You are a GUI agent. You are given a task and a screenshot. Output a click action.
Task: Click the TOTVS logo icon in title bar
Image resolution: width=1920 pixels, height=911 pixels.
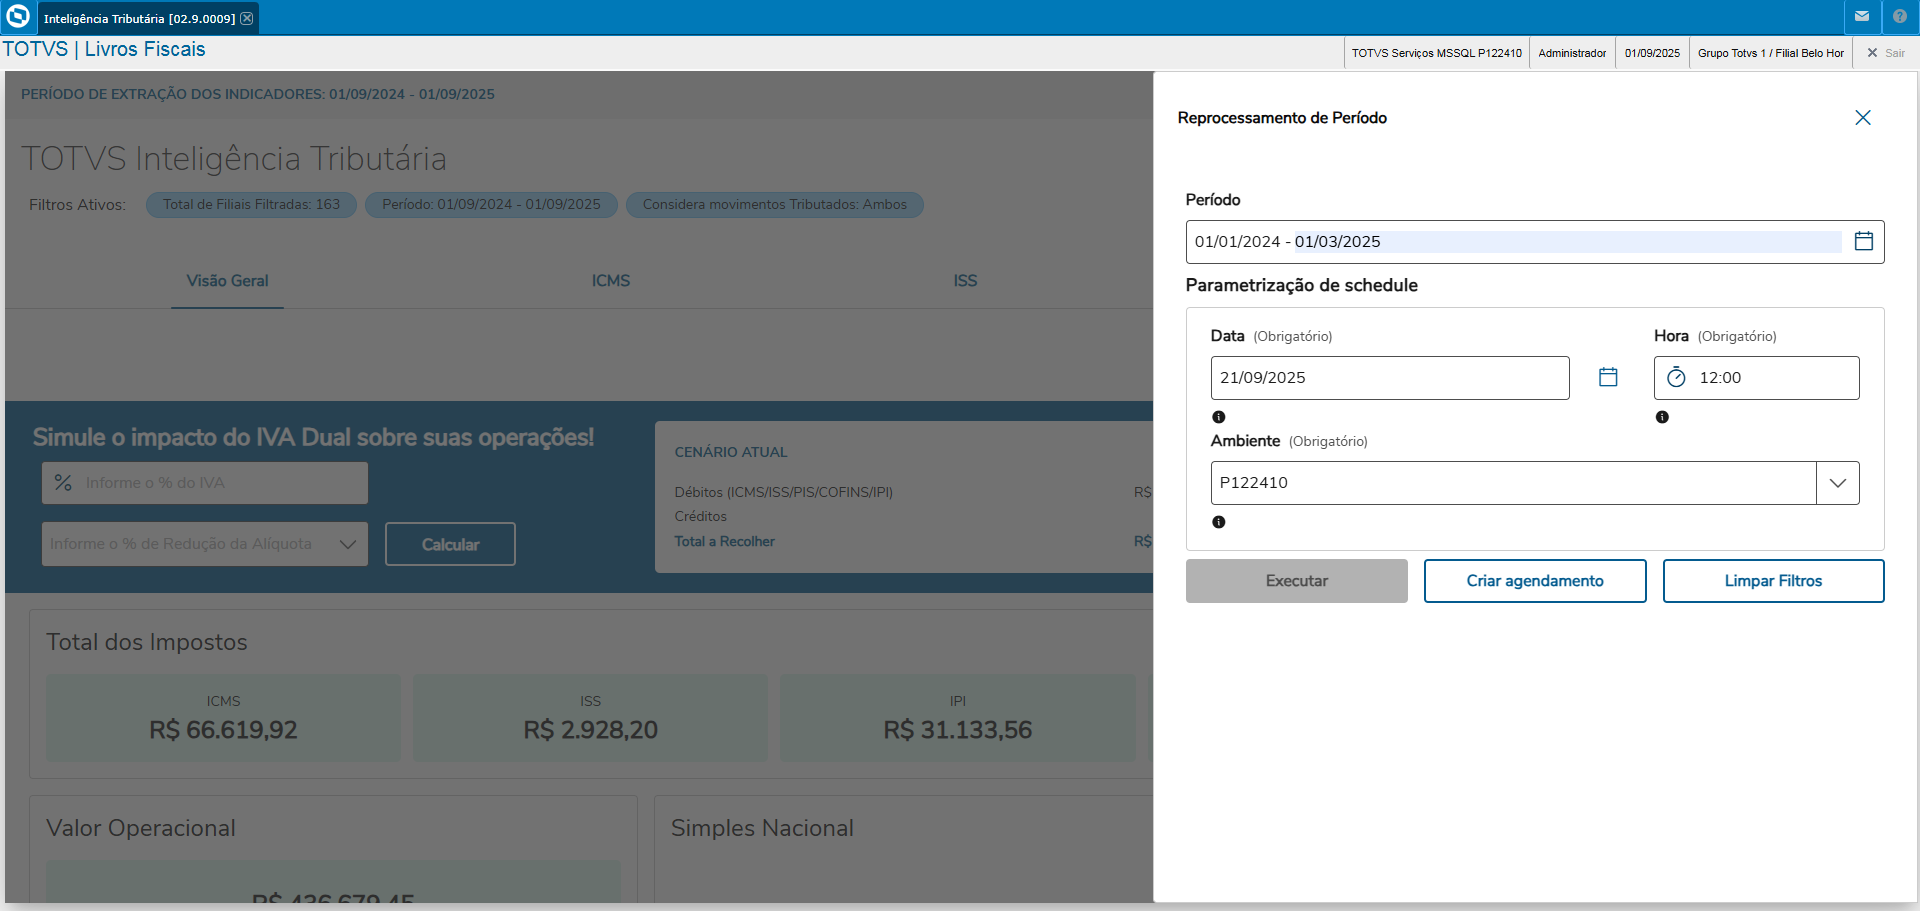[x=18, y=17]
